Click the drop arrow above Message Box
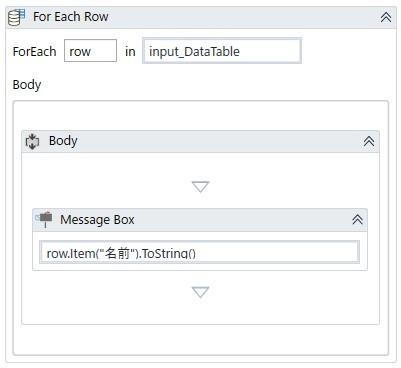This screenshot has height=368, width=401. click(200, 187)
